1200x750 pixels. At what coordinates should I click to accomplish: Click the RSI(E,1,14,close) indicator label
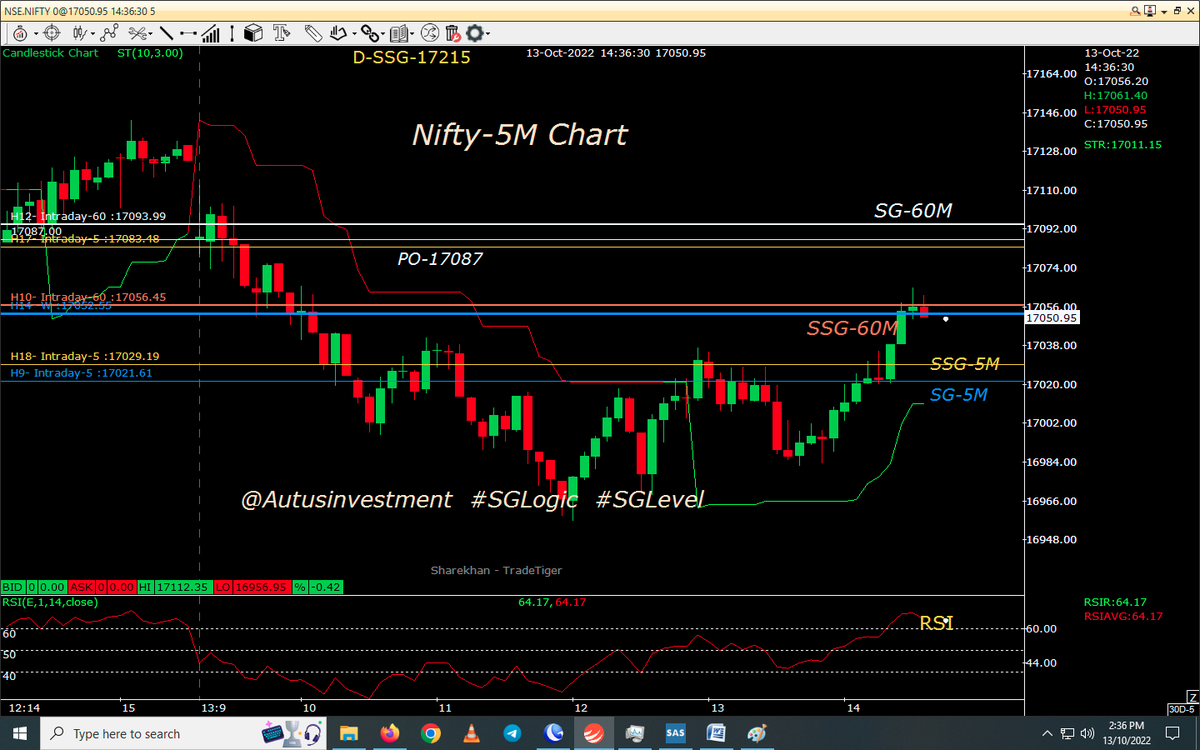click(x=50, y=602)
